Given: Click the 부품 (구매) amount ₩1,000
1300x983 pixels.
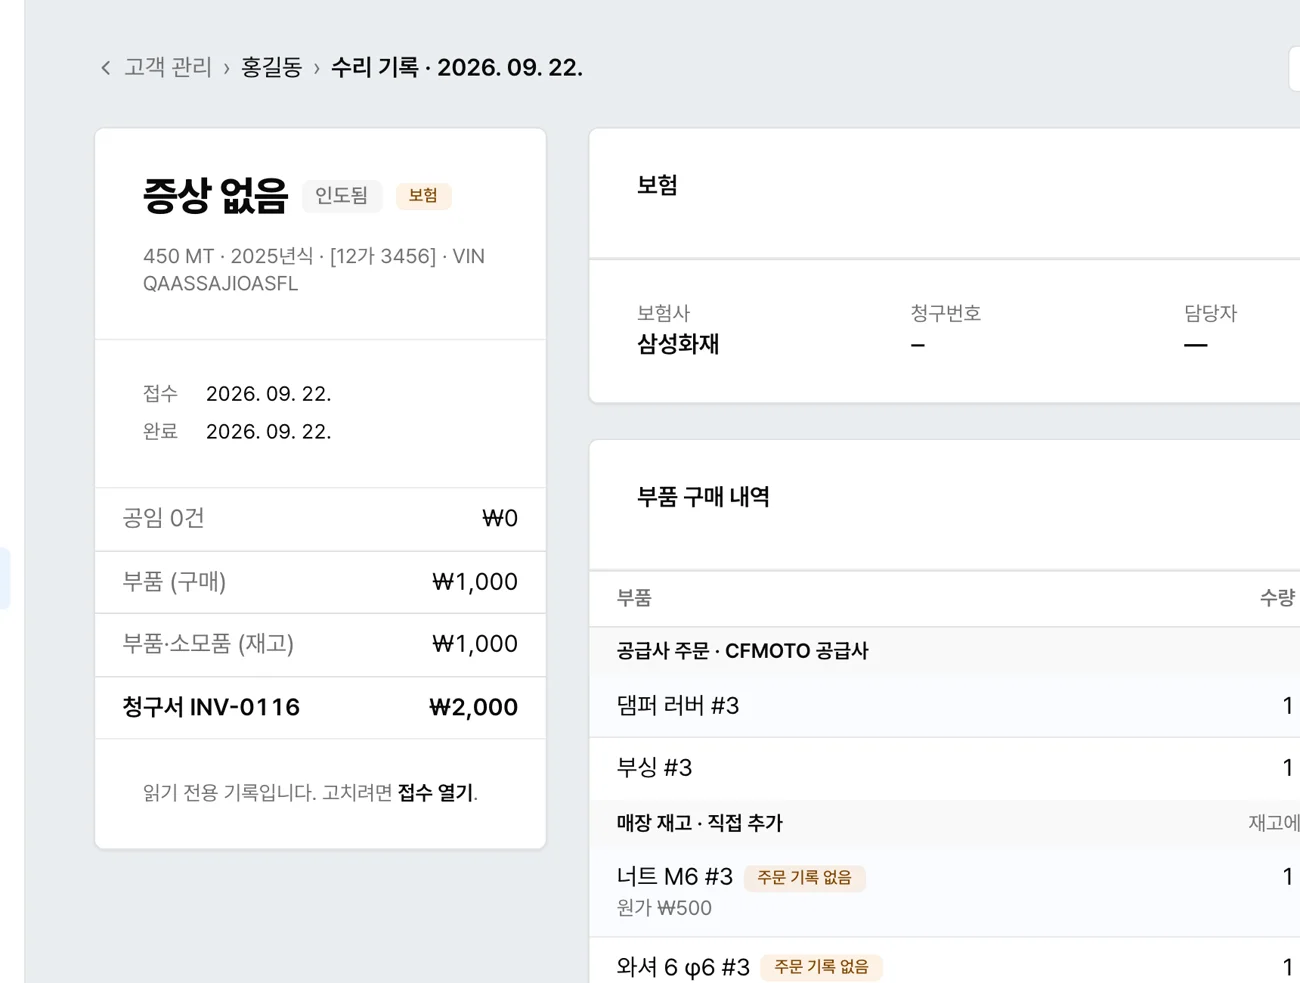Looking at the screenshot, I should point(475,582).
